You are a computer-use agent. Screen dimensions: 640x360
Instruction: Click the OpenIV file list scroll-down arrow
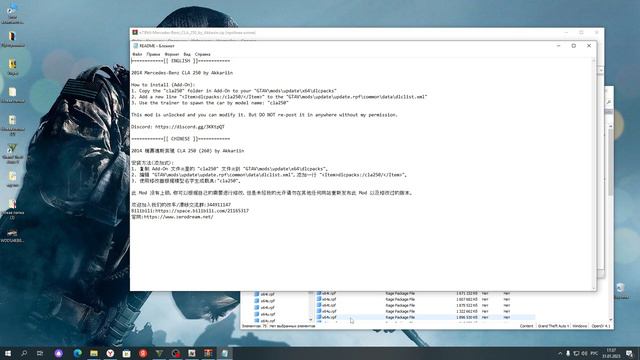611,320
